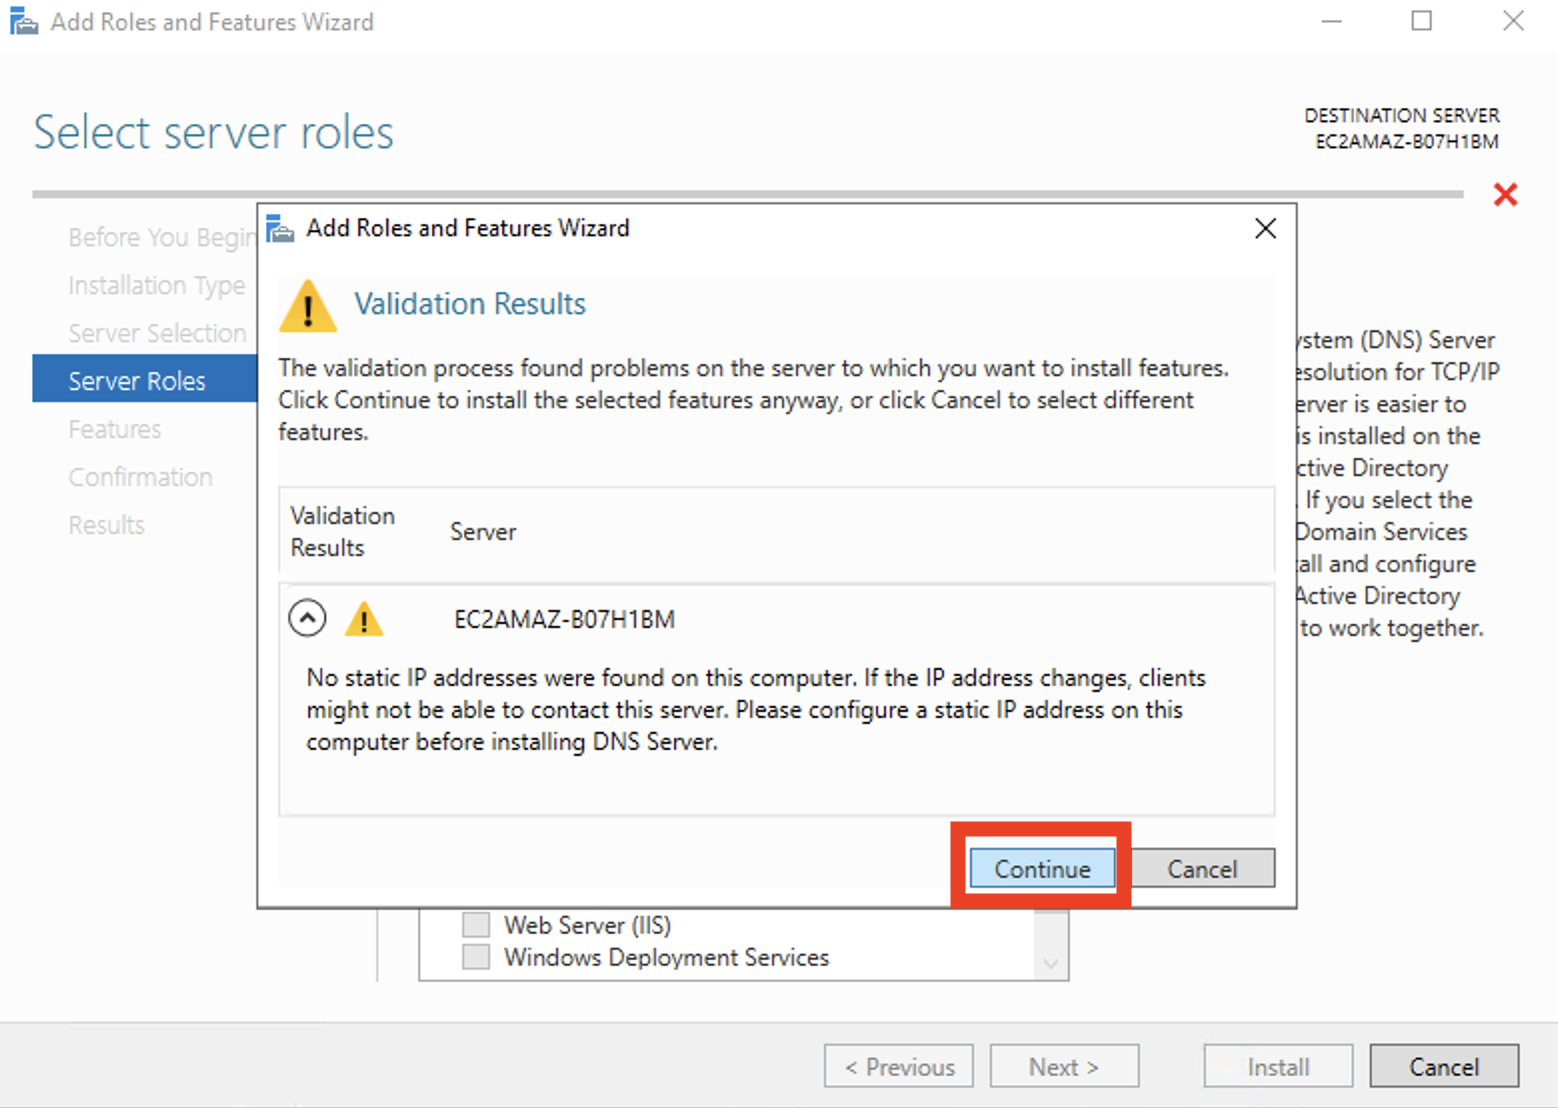The width and height of the screenshot is (1558, 1108).
Task: Click wizard icon in Validation dialog title
Action: [281, 229]
